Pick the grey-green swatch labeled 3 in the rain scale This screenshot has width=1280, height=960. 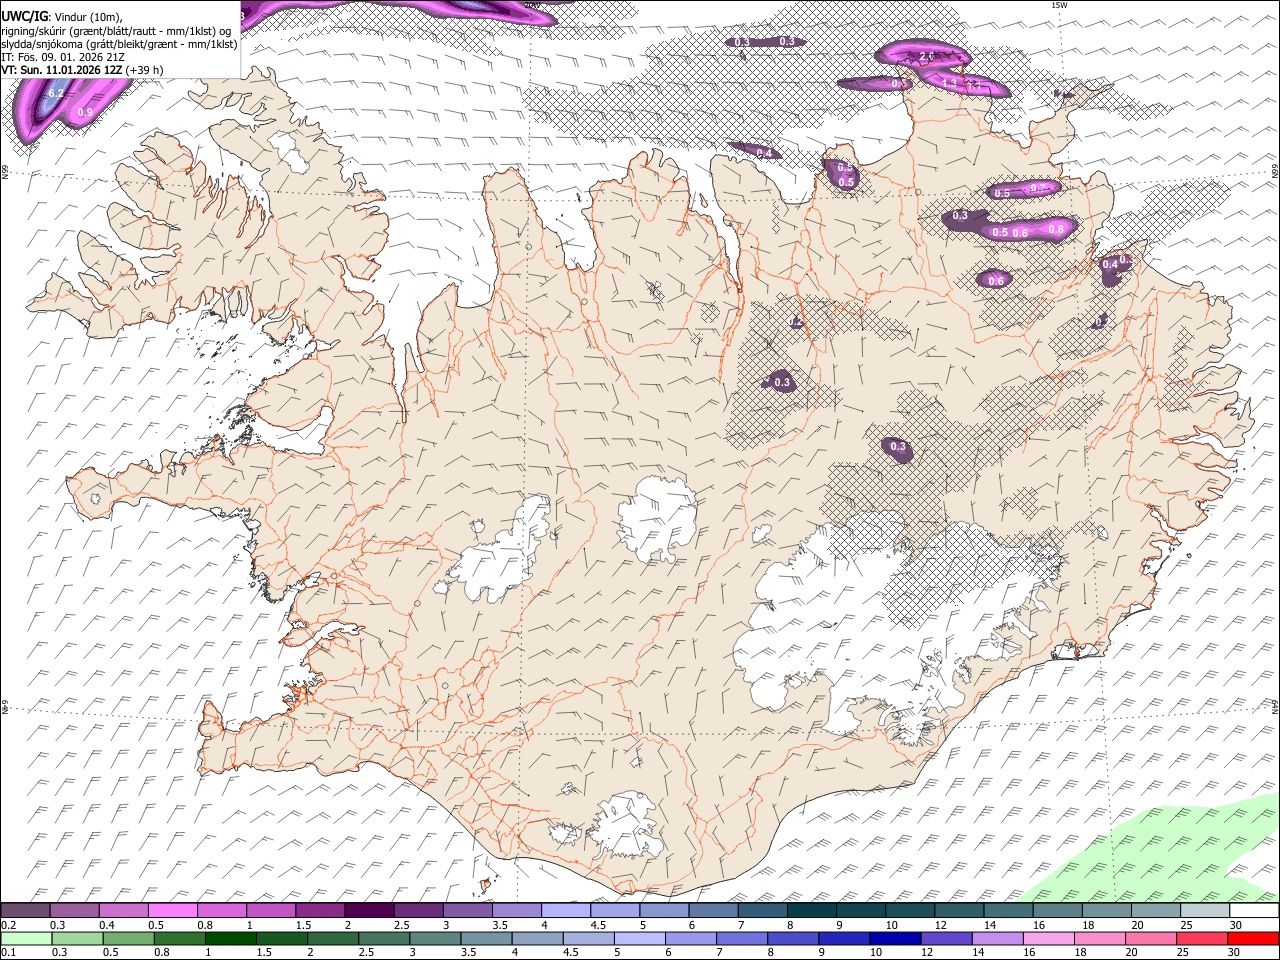click(436, 938)
